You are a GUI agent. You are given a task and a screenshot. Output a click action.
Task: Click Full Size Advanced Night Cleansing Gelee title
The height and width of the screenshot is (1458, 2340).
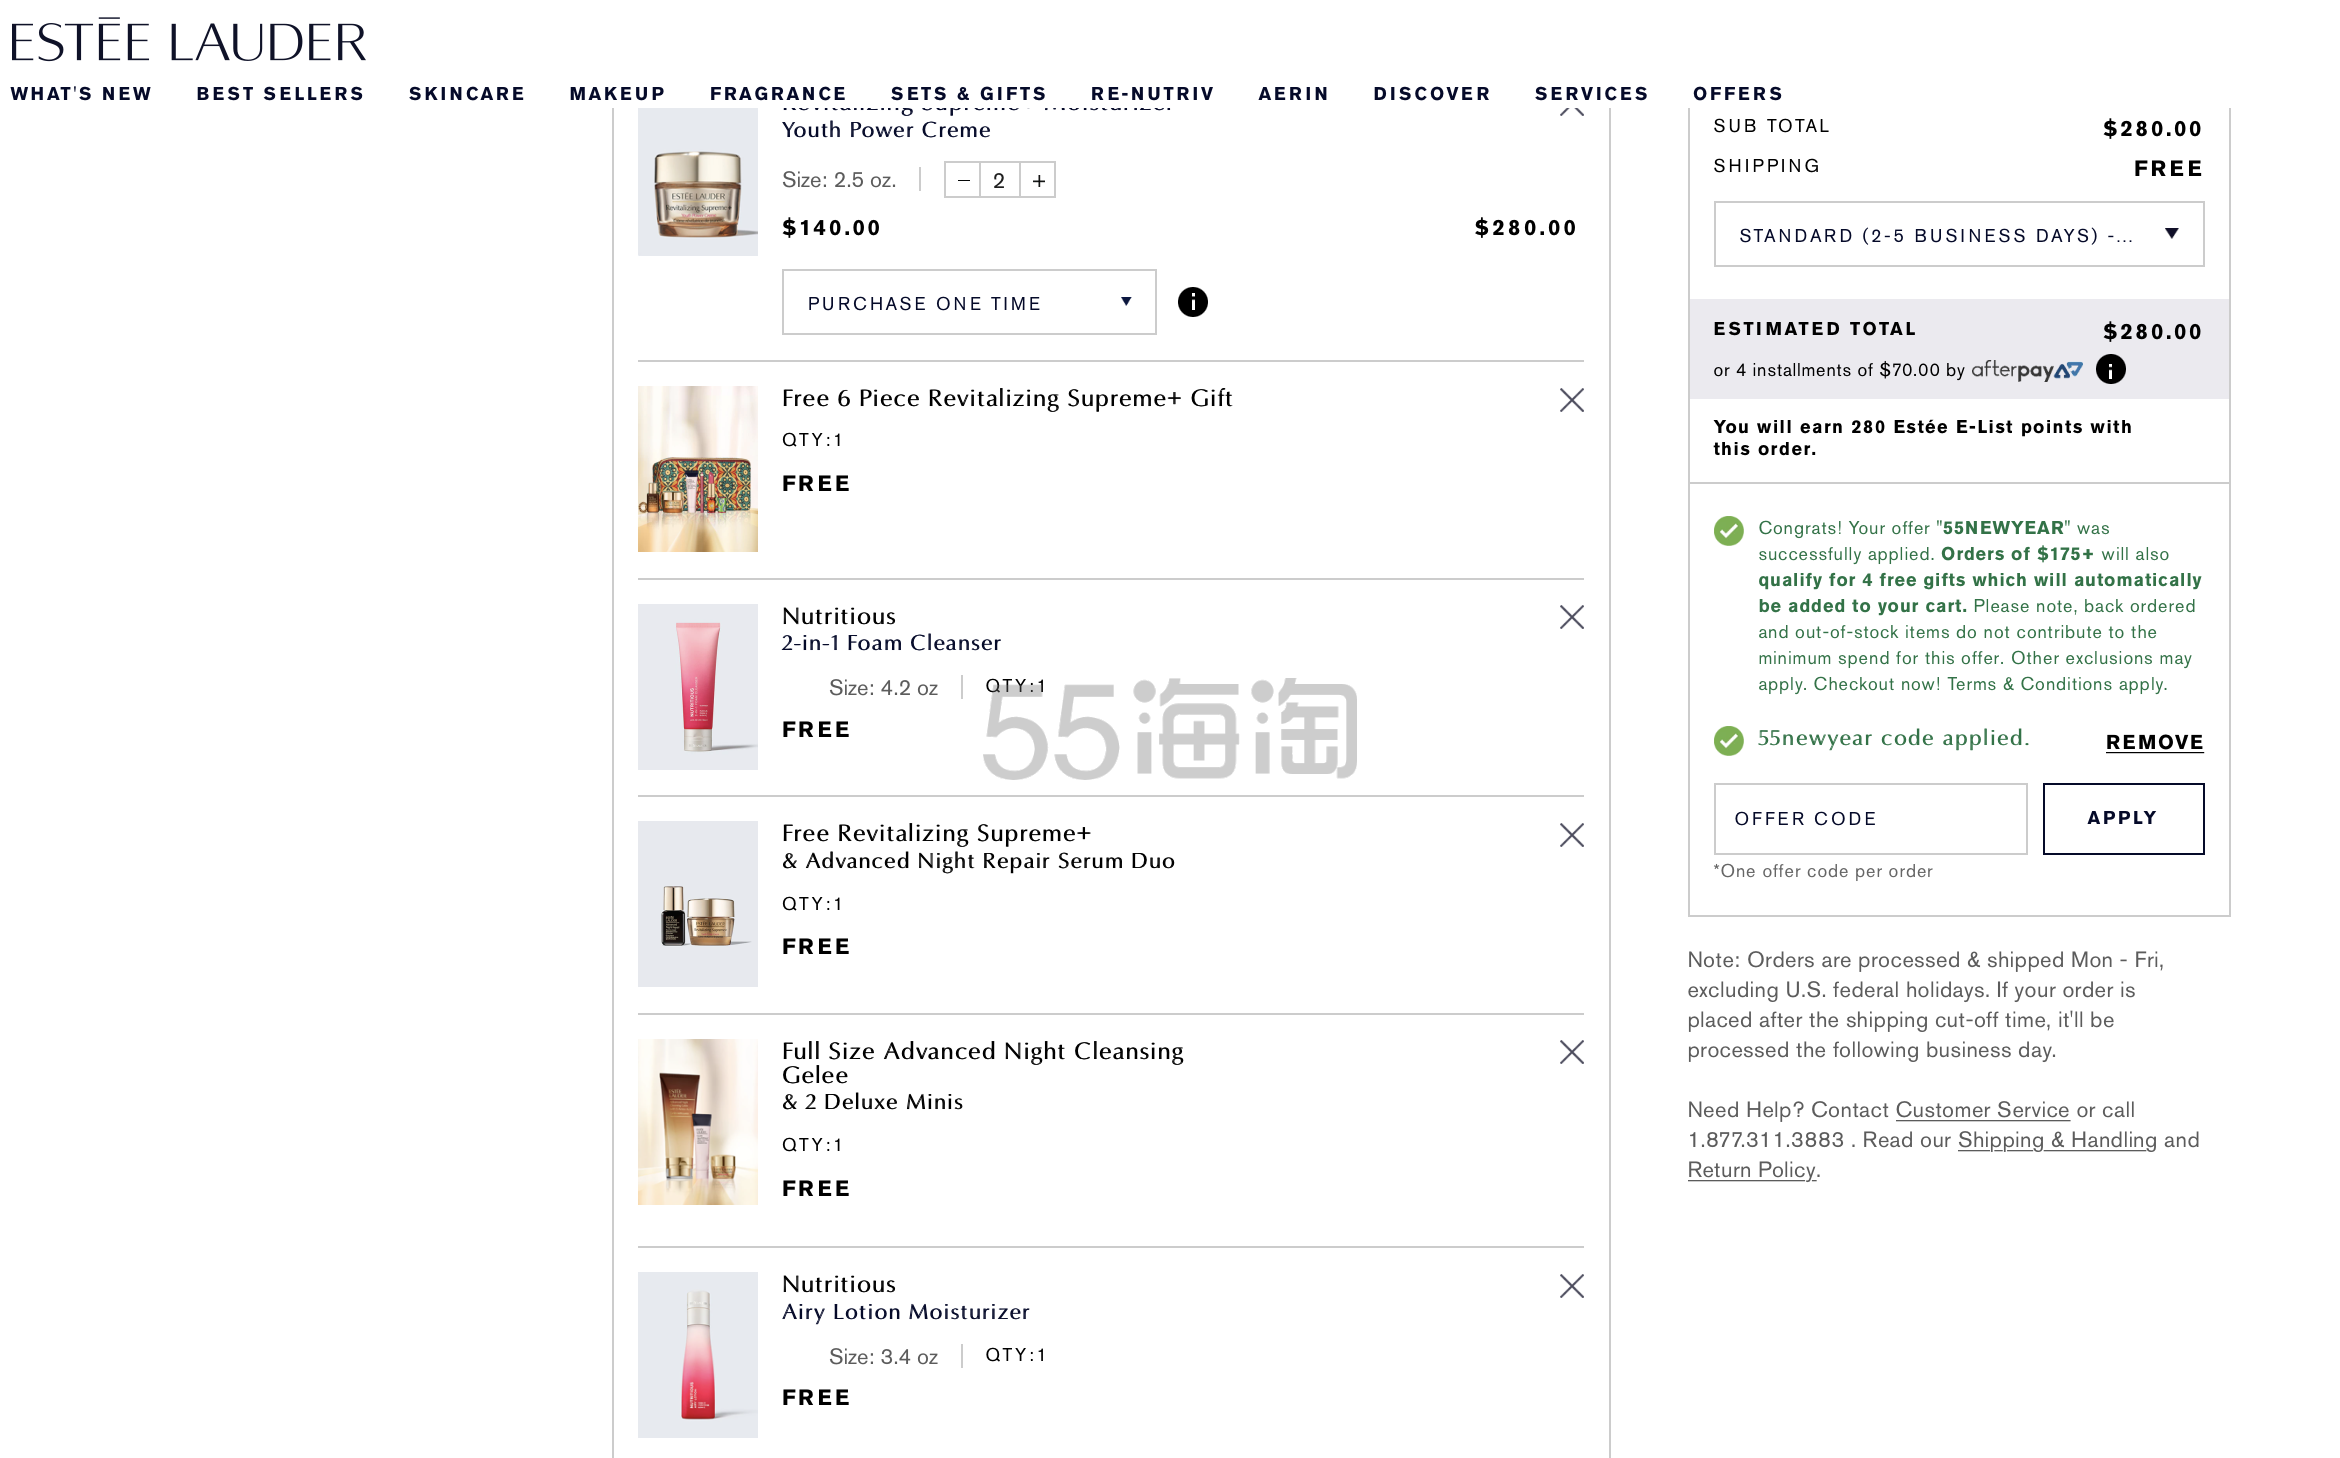[x=982, y=1076]
